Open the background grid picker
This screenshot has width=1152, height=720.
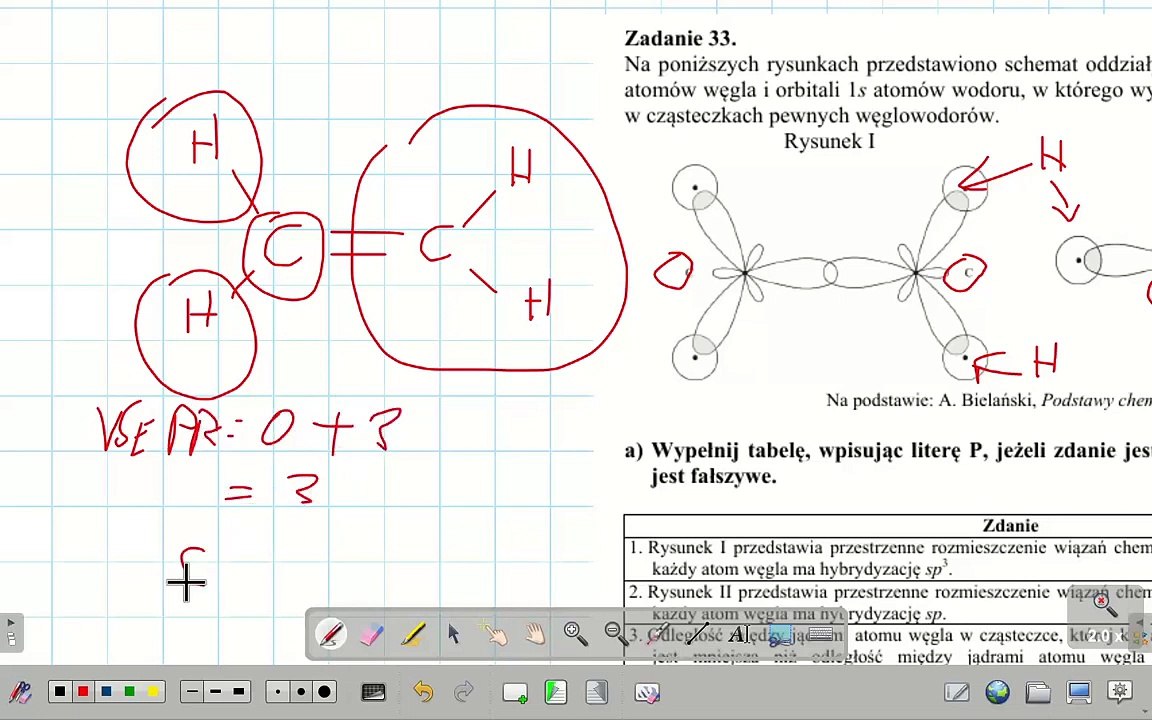coord(373,691)
